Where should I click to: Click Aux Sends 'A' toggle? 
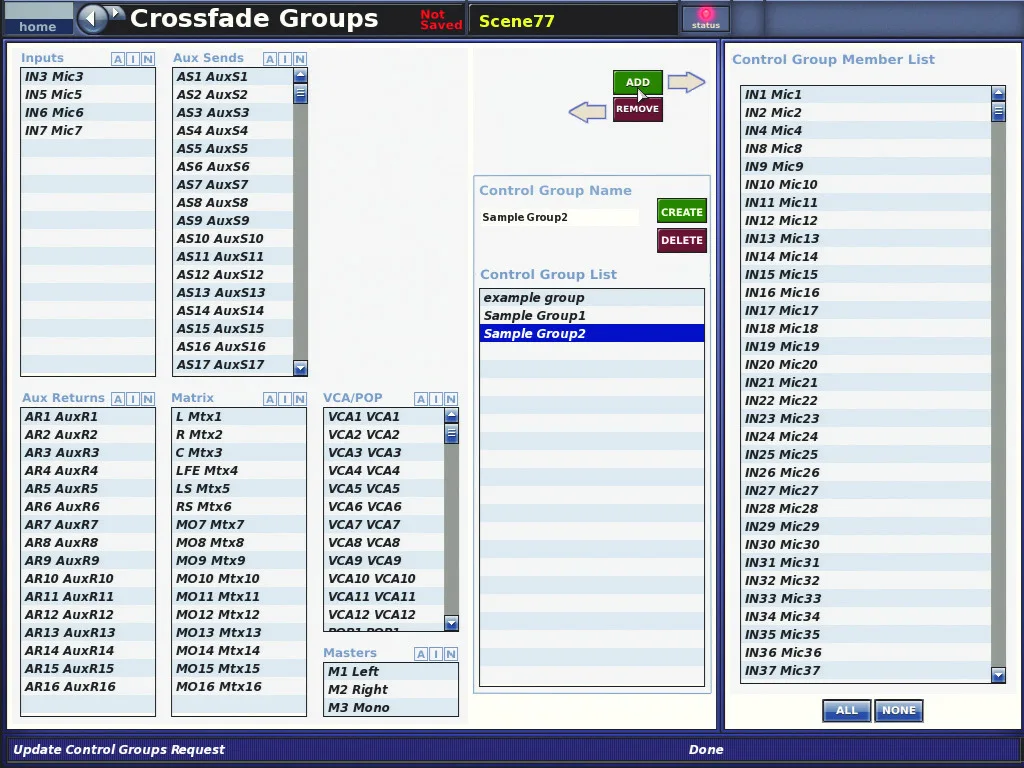[x=270, y=59]
